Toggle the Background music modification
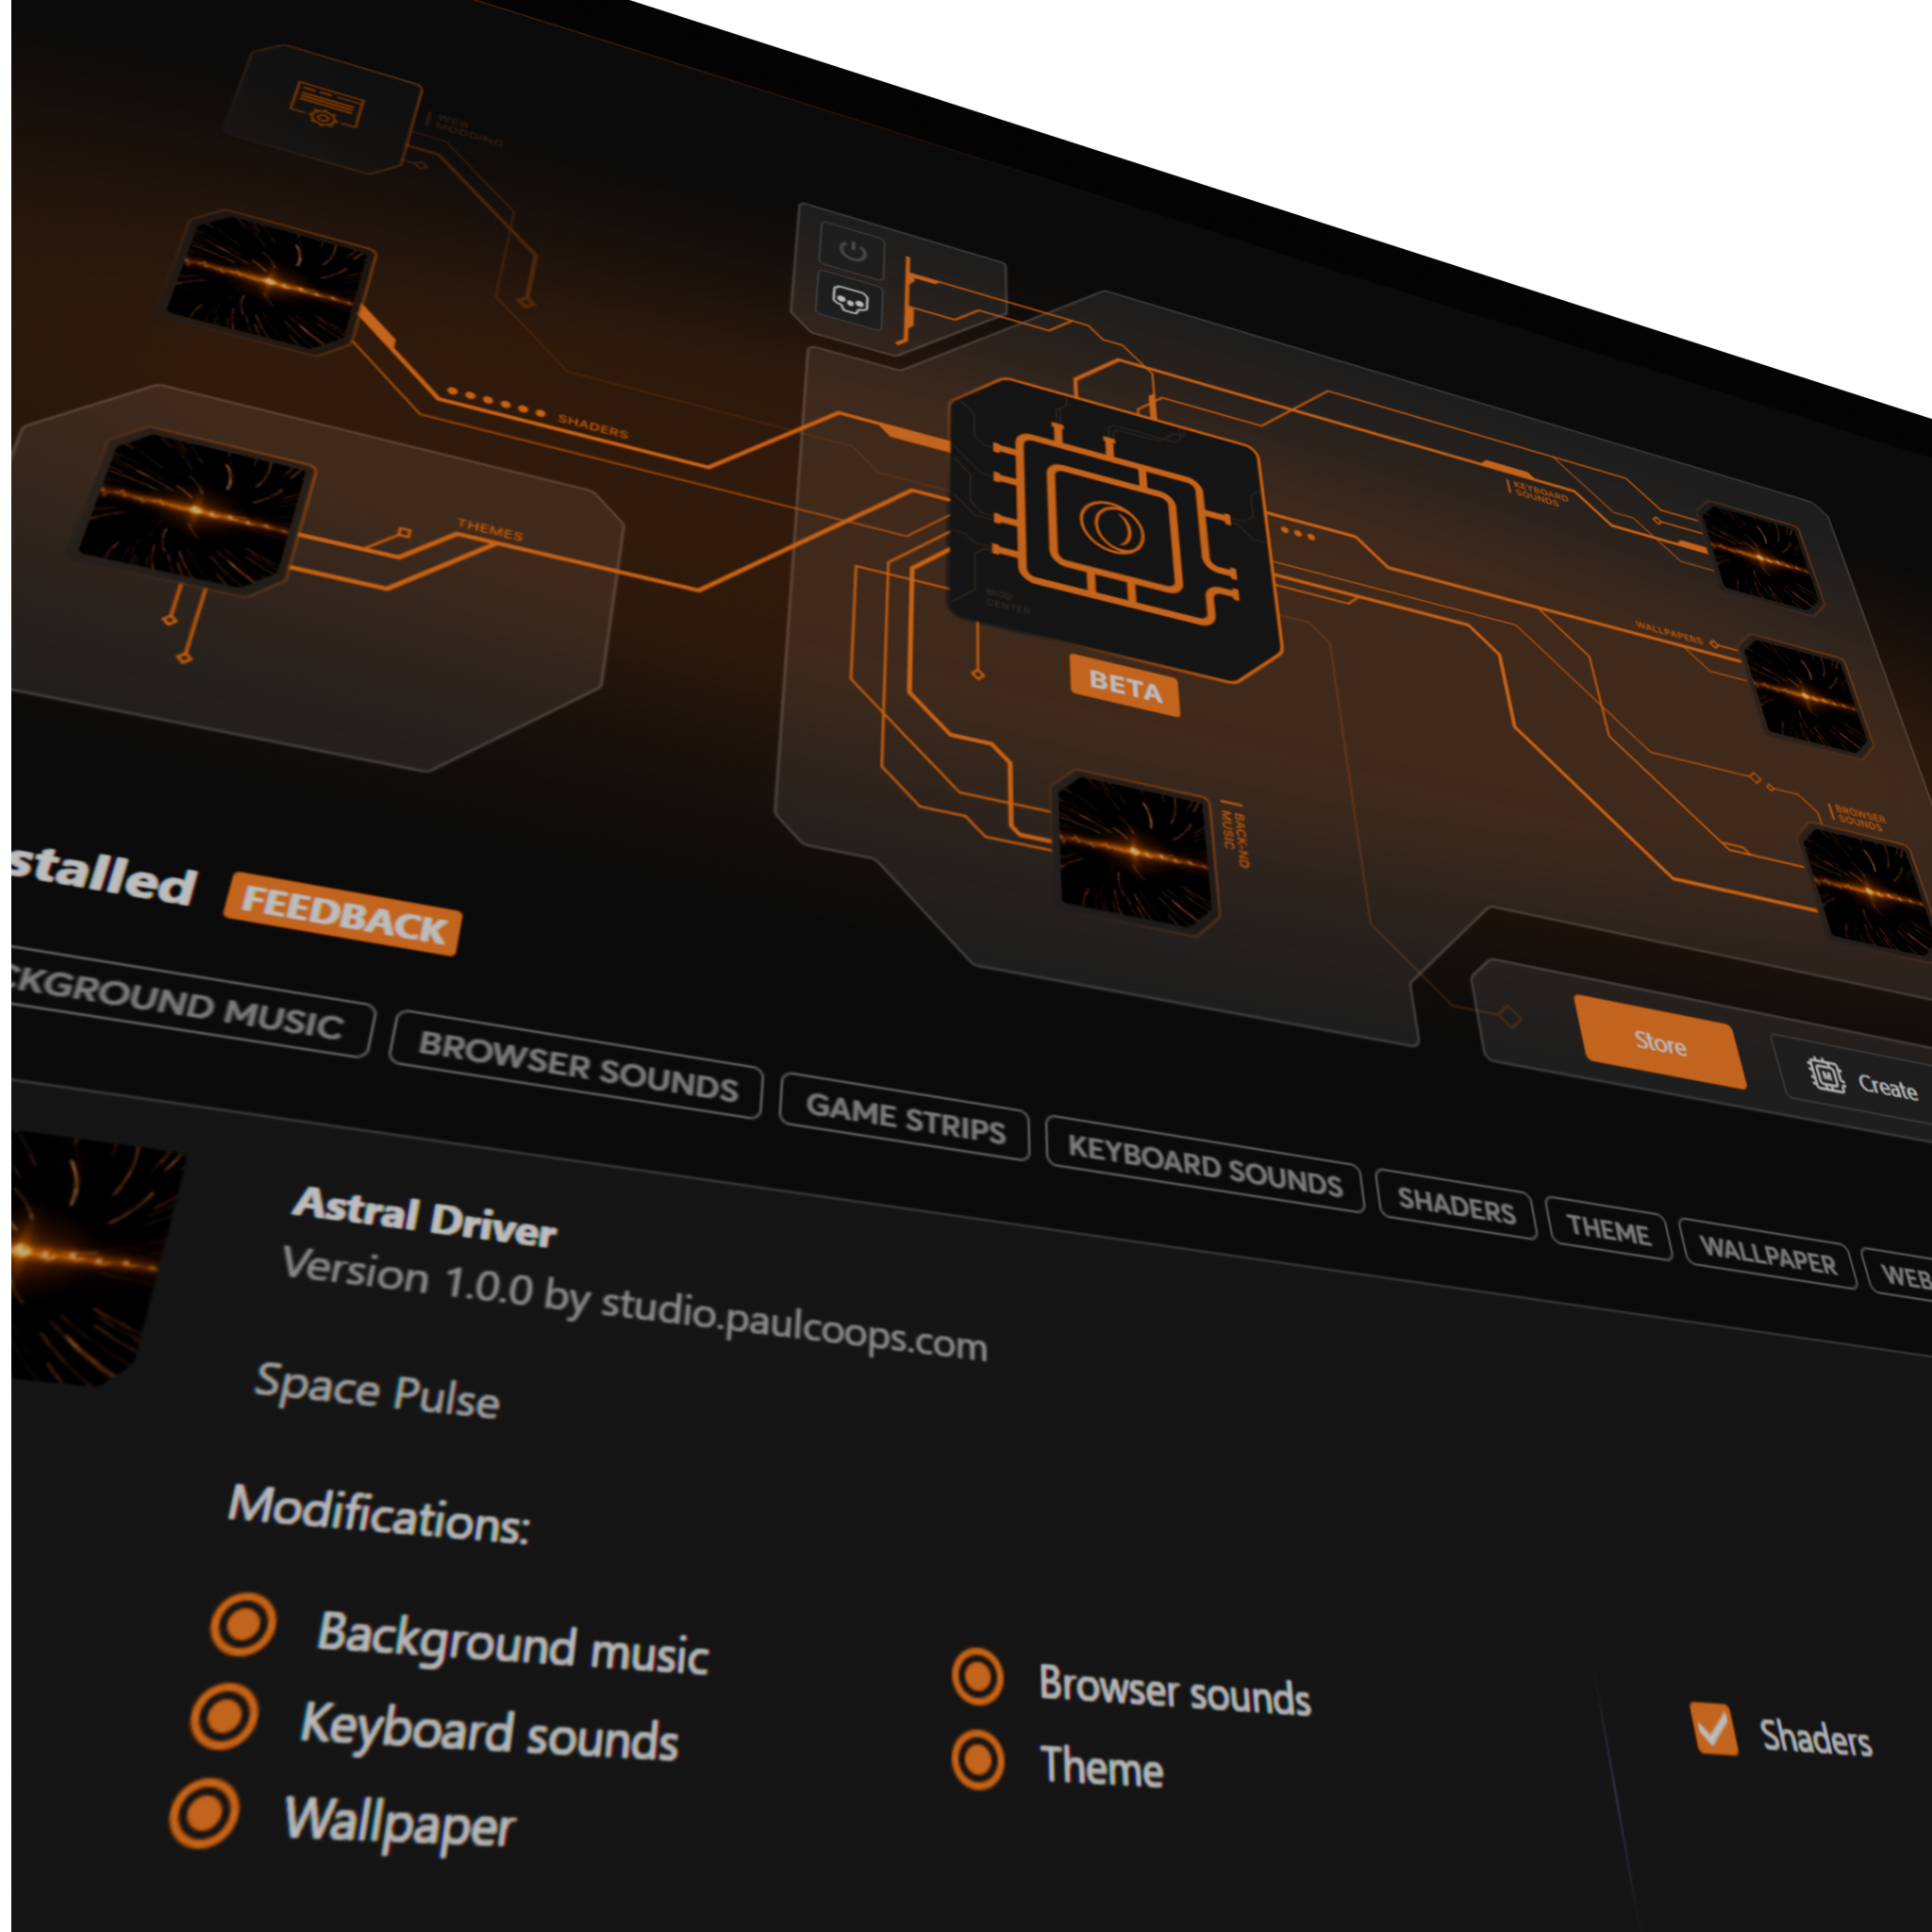The height and width of the screenshot is (1932, 1932). click(x=243, y=1624)
